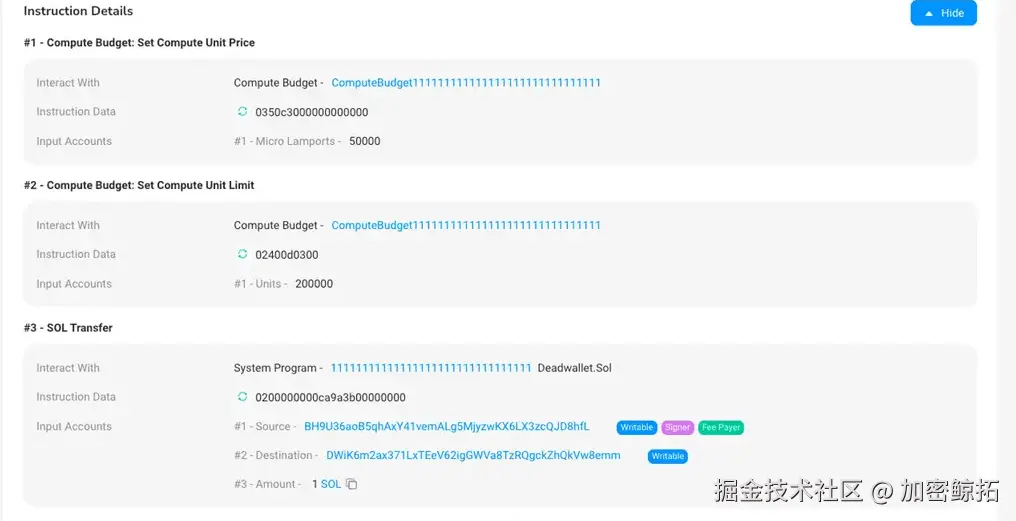The image size is (1016, 521).
Task: Click the #1 - Source label
Action: pos(265,426)
